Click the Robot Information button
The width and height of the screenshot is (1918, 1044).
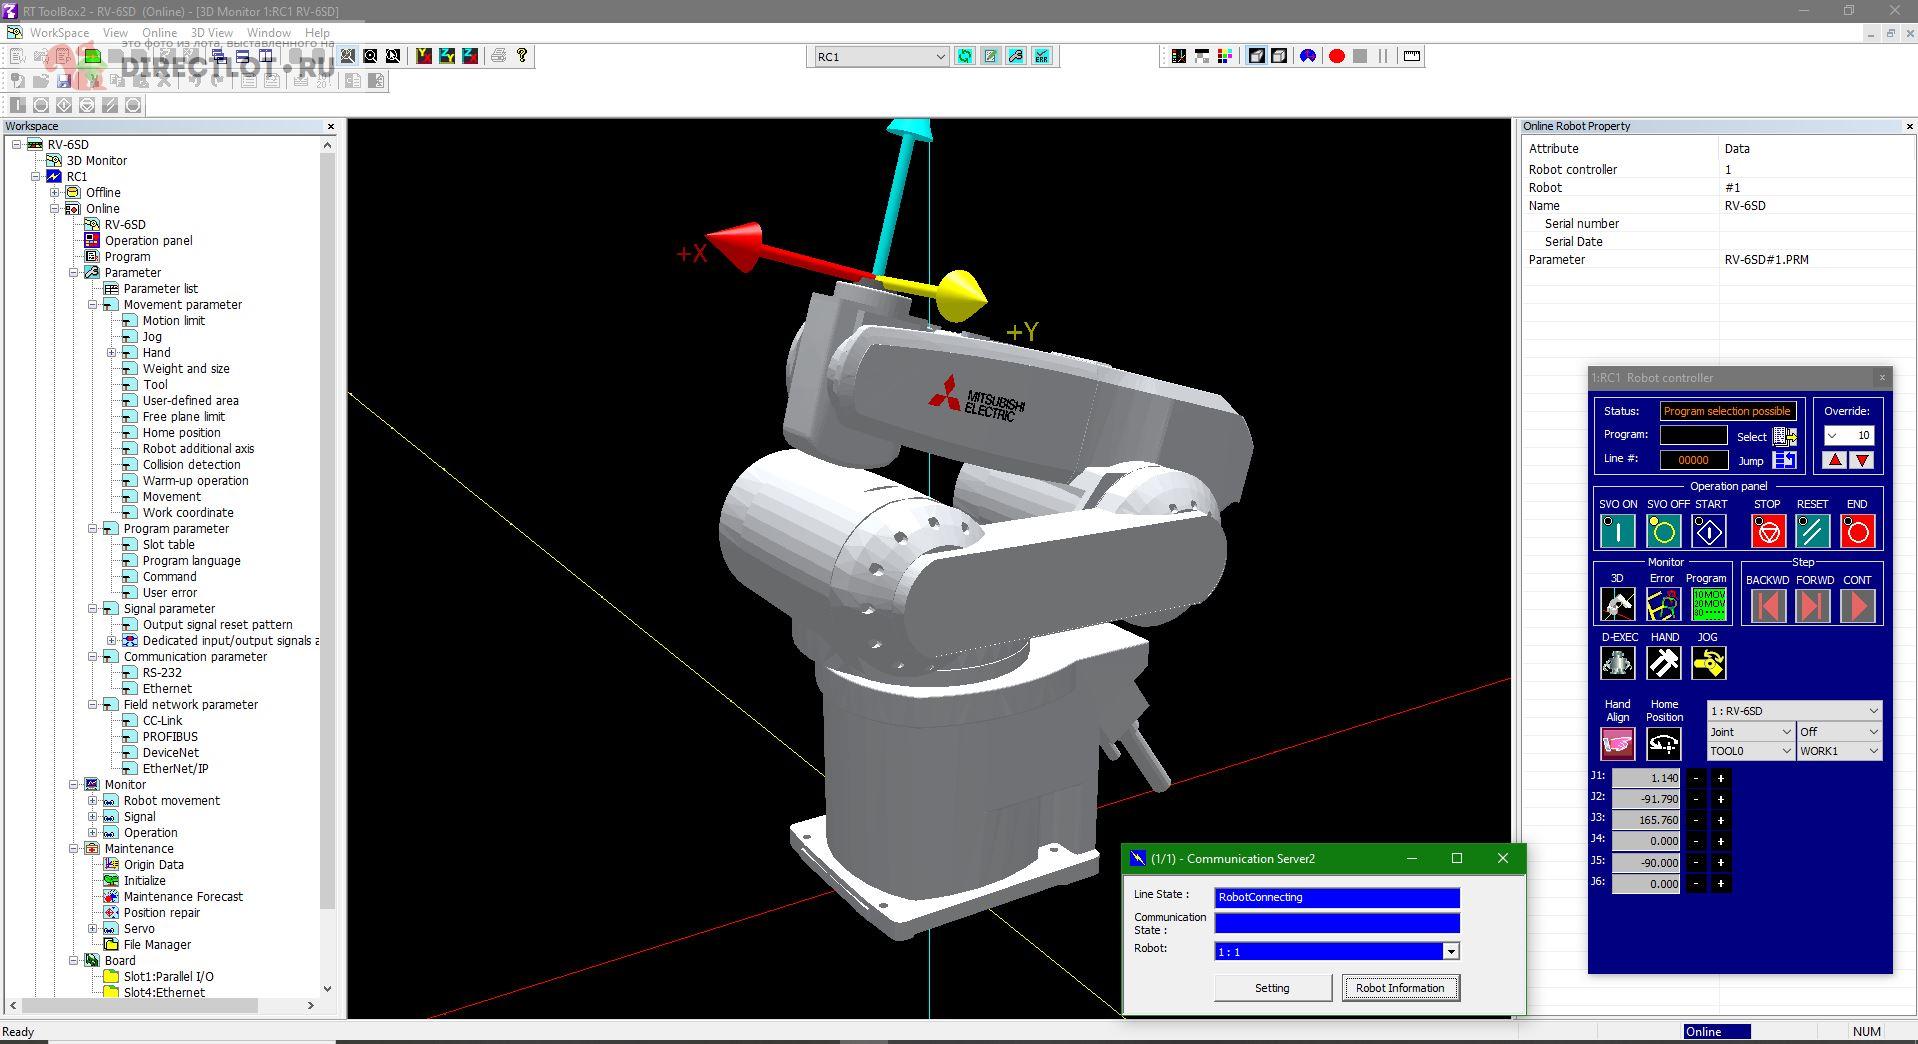pyautogui.click(x=1399, y=988)
